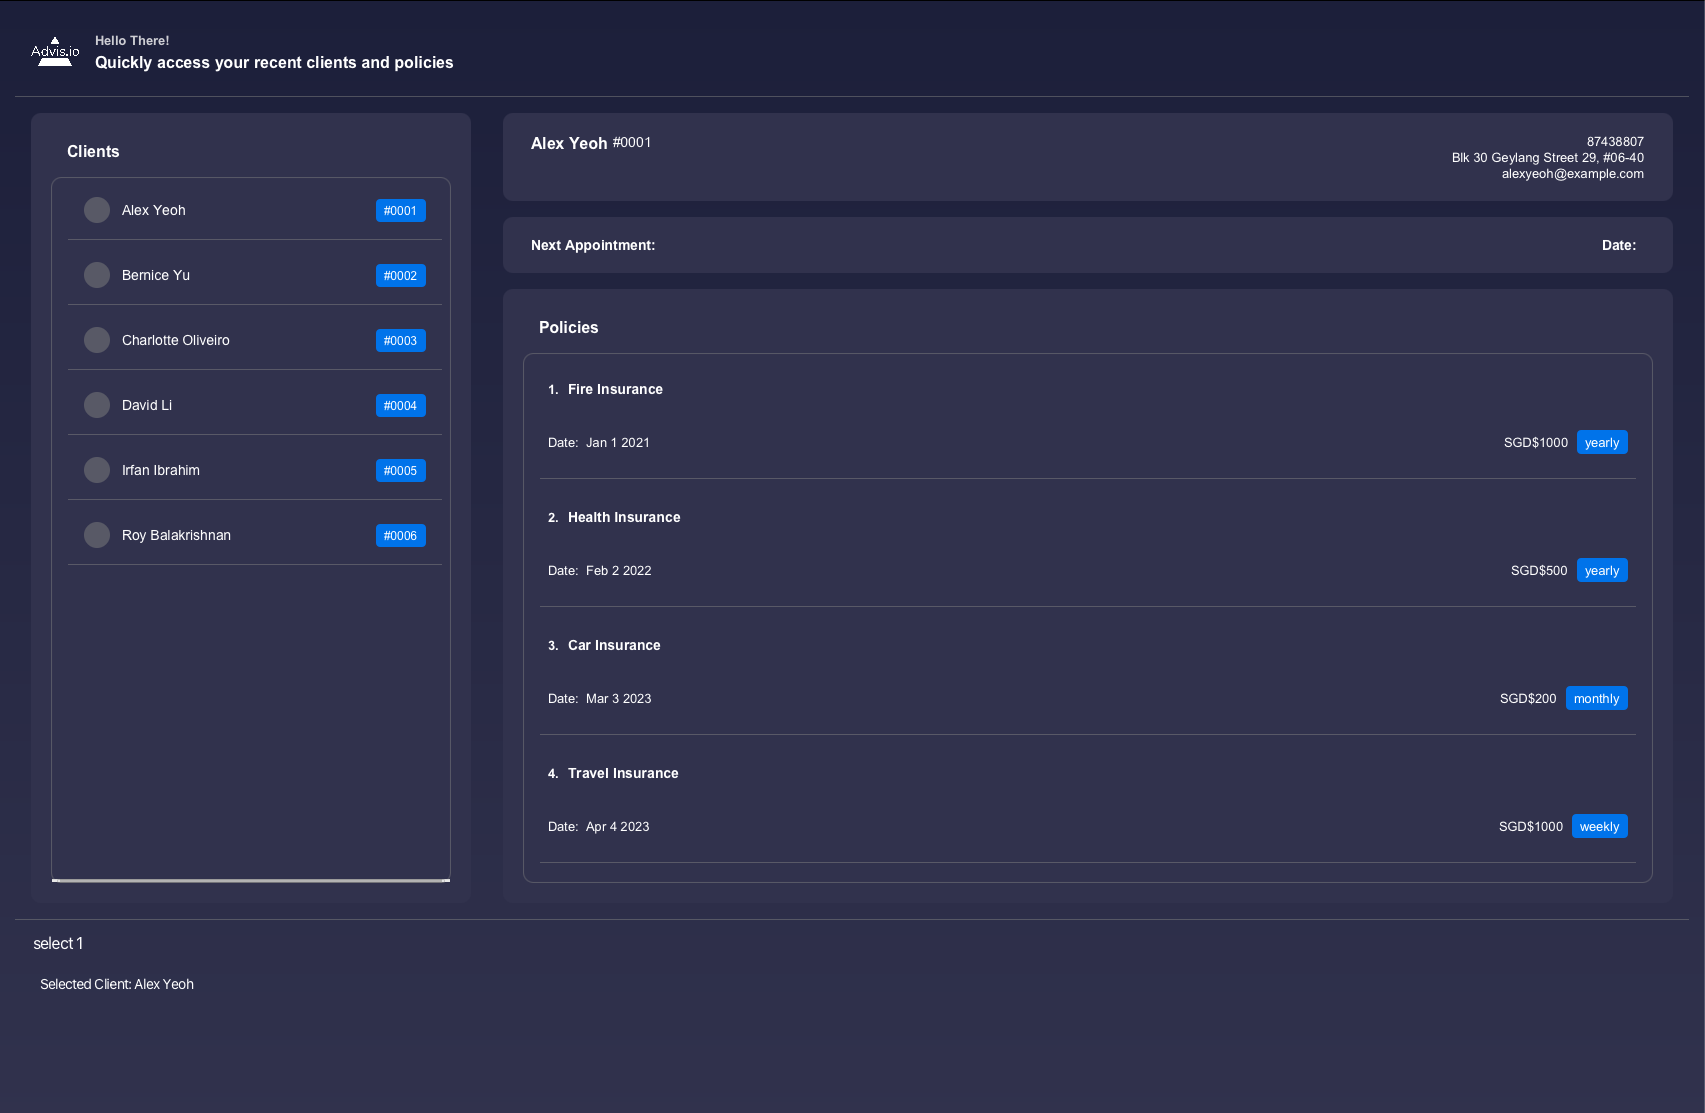This screenshot has width=1705, height=1113.
Task: Open the Car Insurance policy title
Action: pos(614,645)
